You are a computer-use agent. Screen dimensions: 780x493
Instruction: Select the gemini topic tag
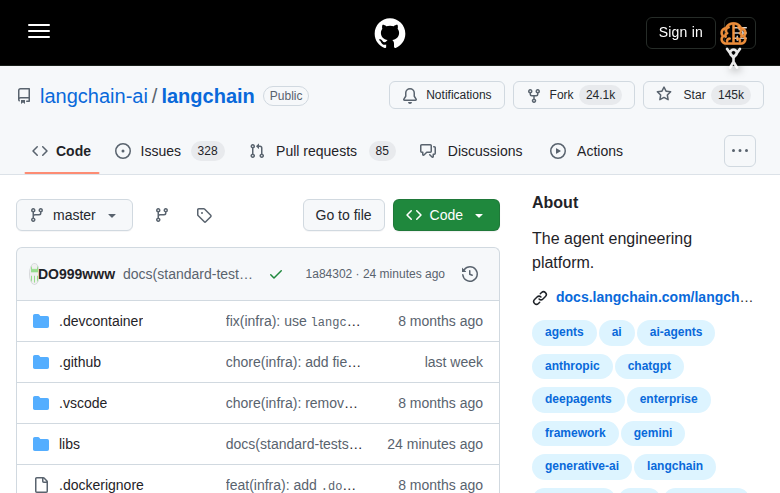coord(653,433)
